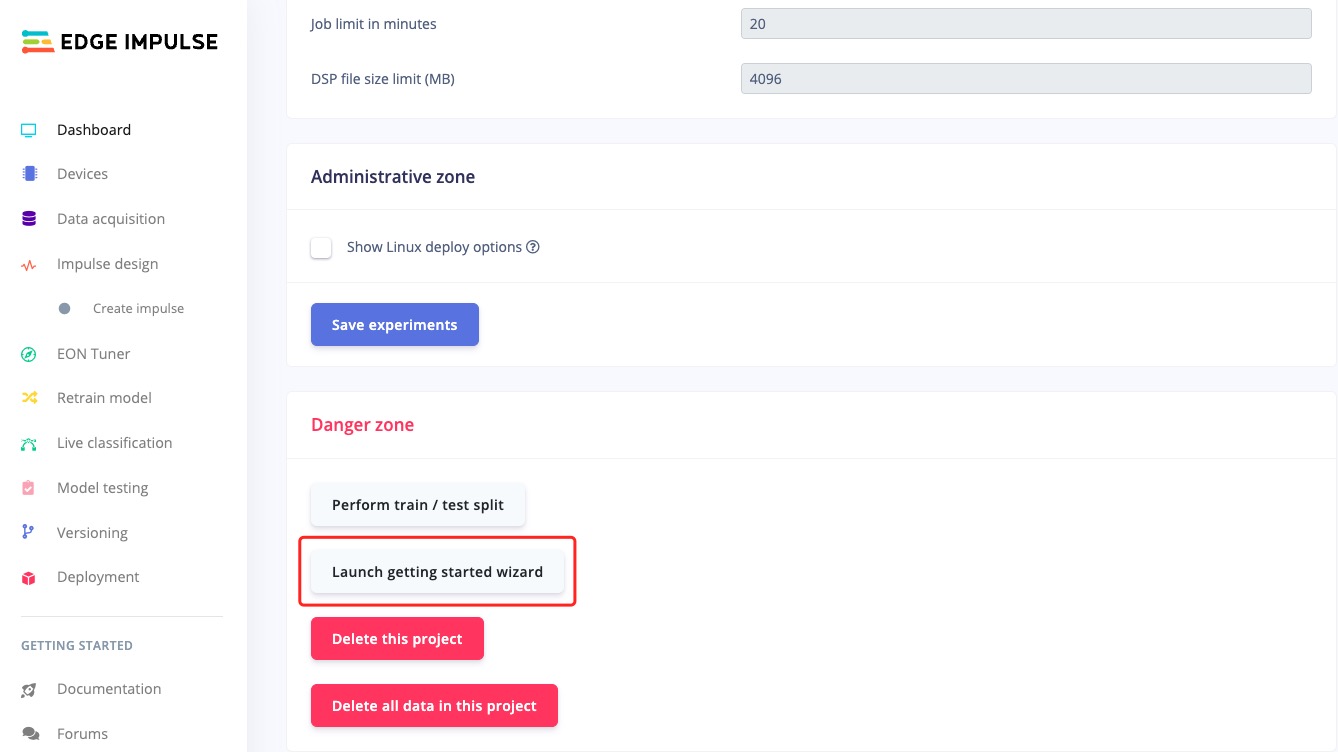Open the Forums sidebar item

coord(82,734)
